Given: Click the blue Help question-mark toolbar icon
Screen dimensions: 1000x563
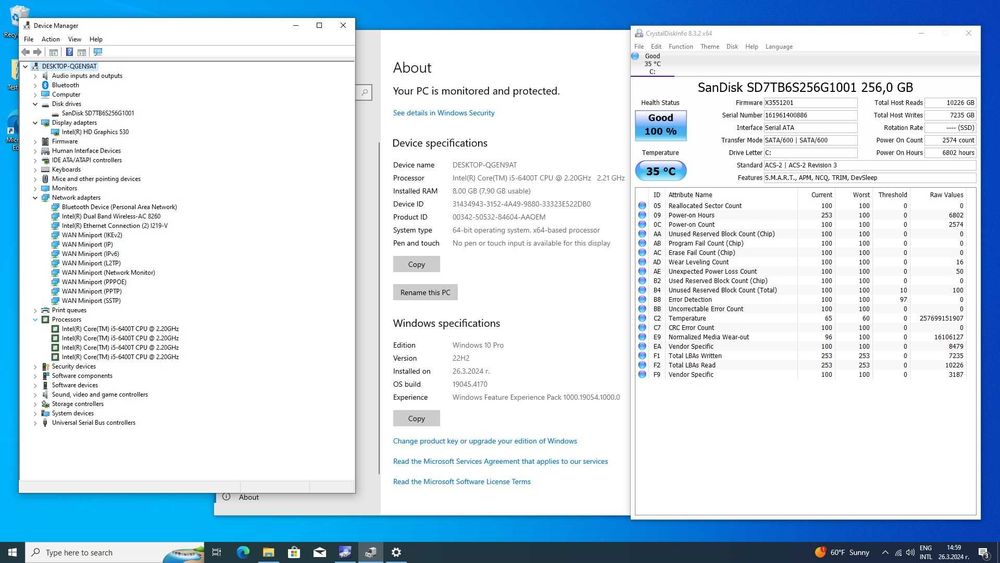Looking at the screenshot, I should (x=69, y=52).
